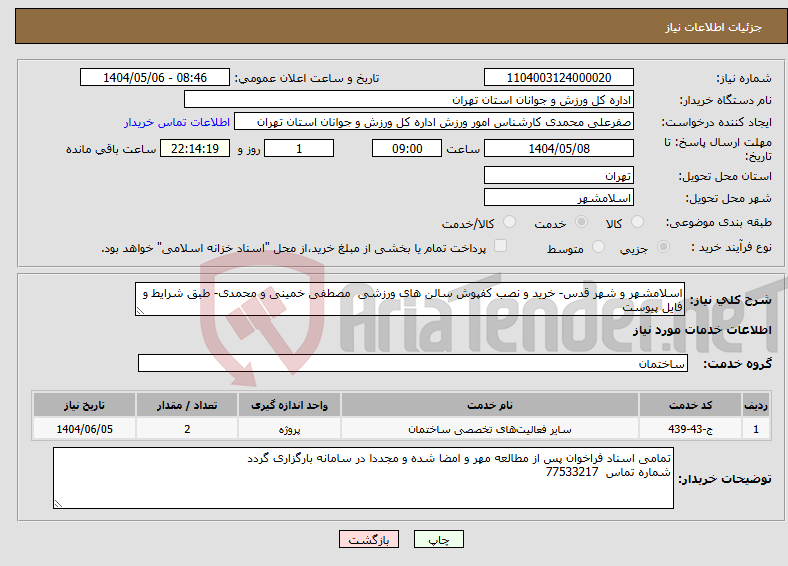Image resolution: width=788 pixels, height=566 pixels.
Task: Click the بازگشت (back) button
Action: [369, 539]
